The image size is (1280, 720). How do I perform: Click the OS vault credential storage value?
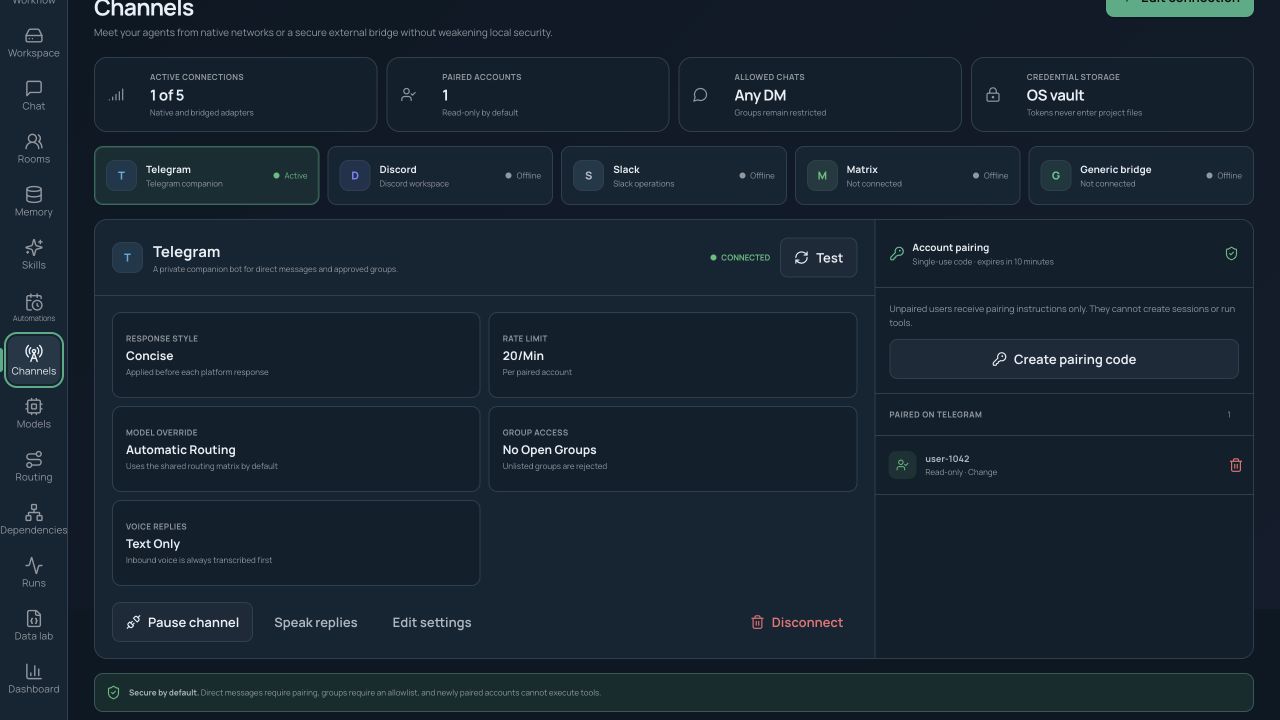(x=1055, y=95)
